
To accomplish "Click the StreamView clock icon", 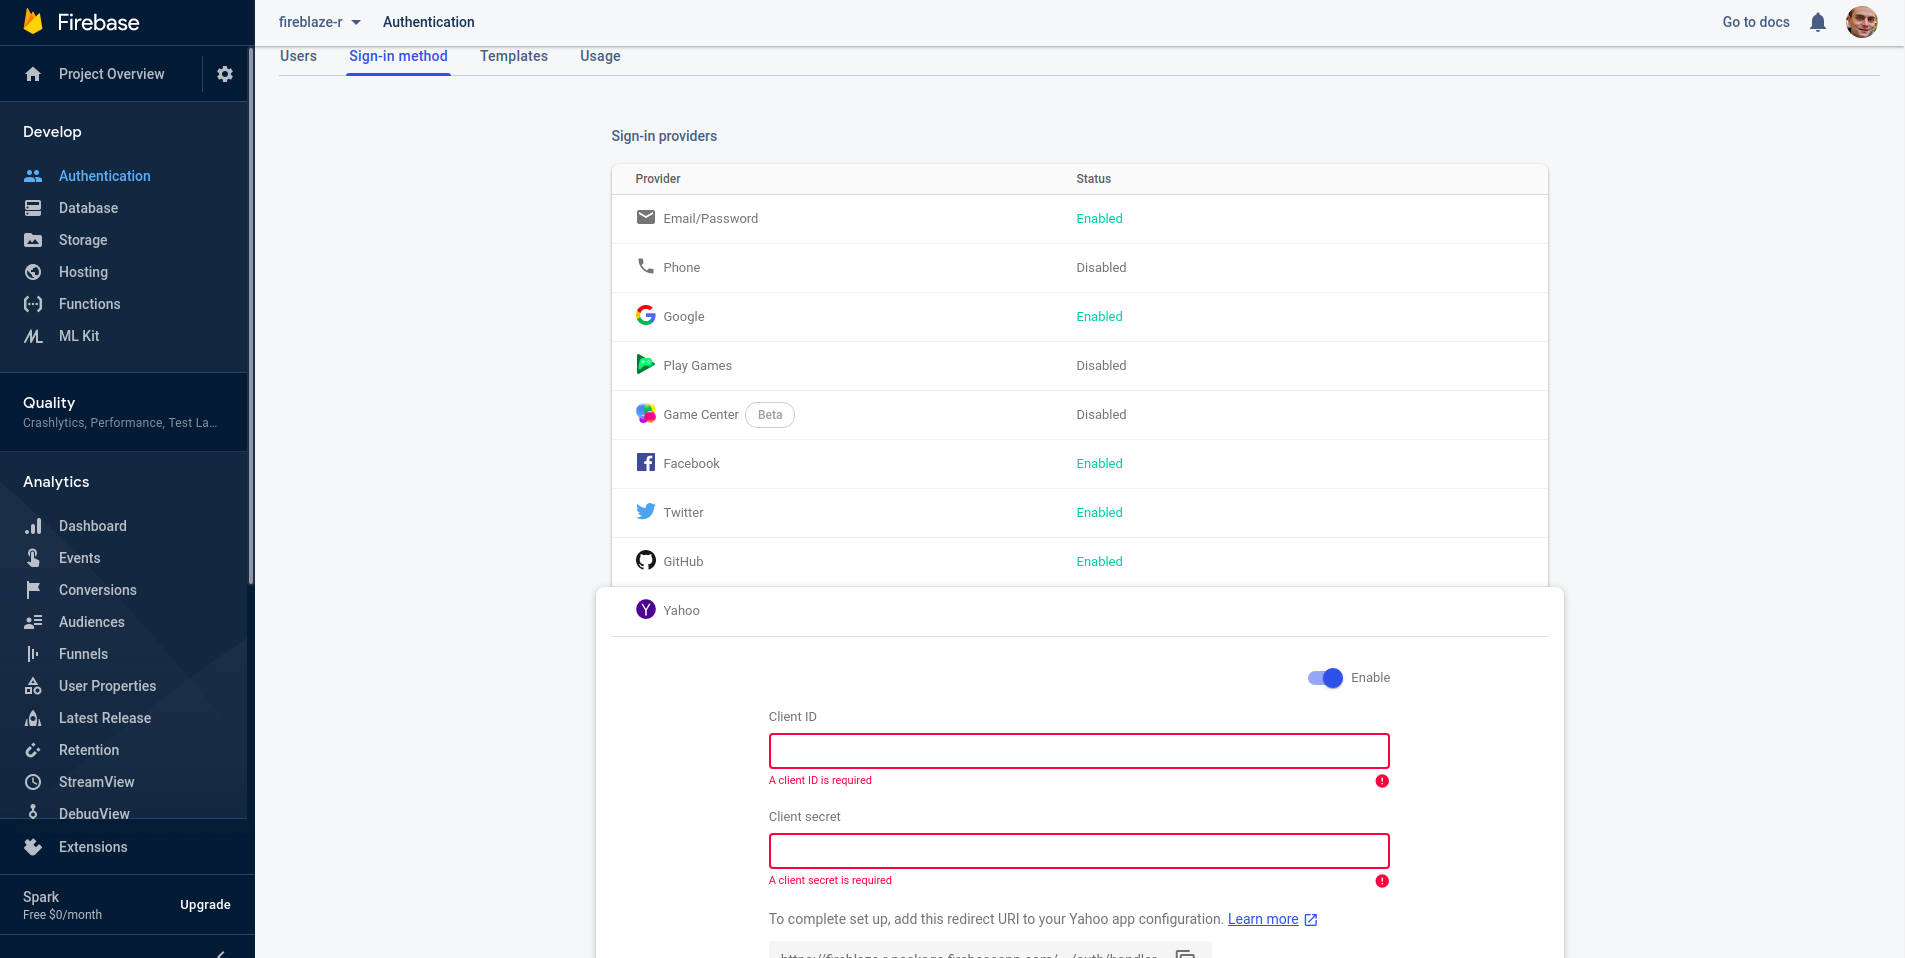I will tap(33, 782).
